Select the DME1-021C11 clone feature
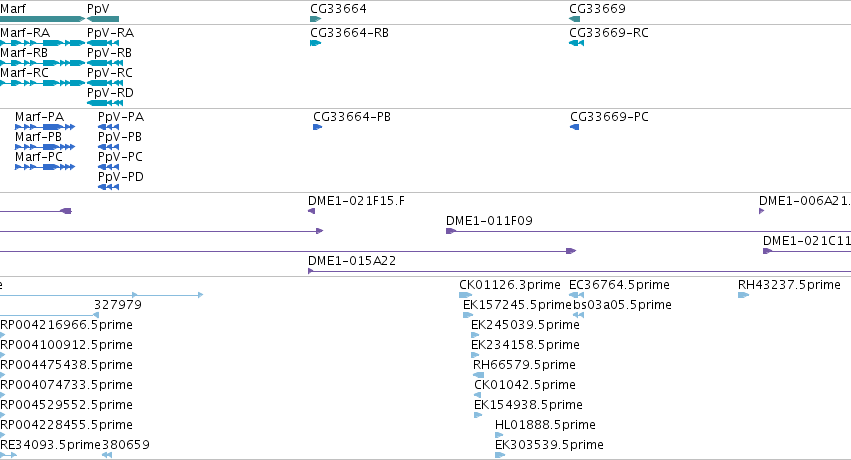 [x=807, y=251]
